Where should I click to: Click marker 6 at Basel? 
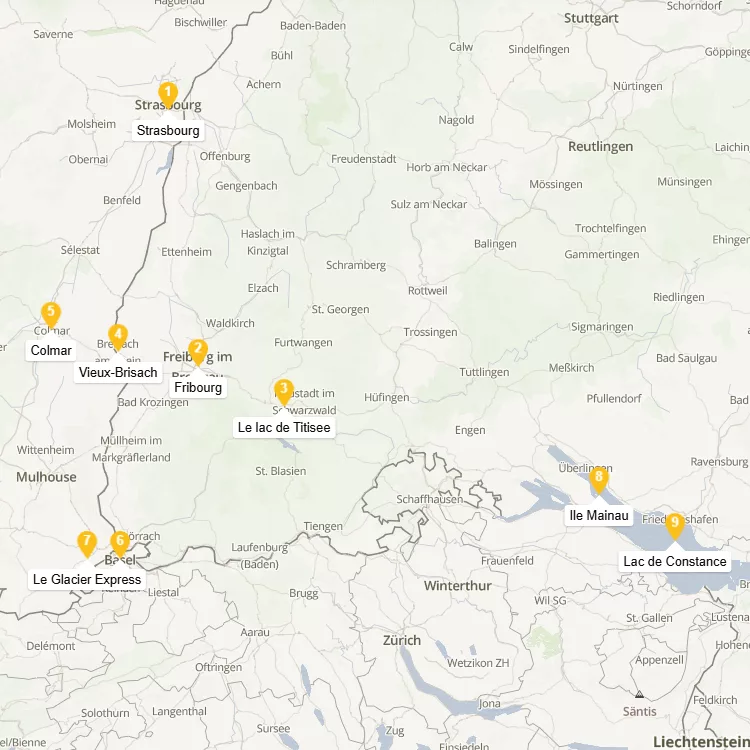(120, 544)
